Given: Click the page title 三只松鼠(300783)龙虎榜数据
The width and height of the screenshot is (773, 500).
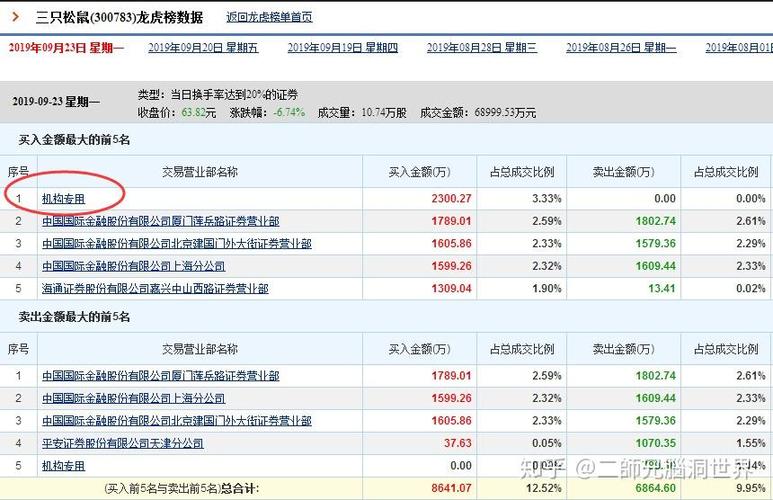Looking at the screenshot, I should (x=119, y=18).
